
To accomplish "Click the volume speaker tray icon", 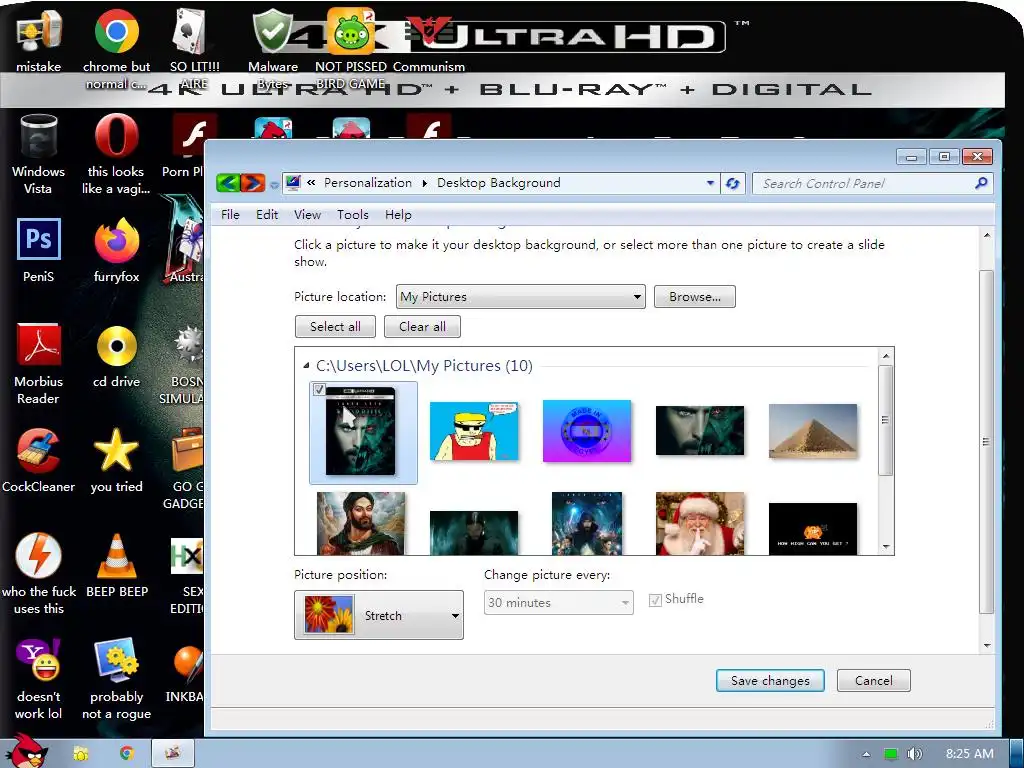I will click(915, 754).
